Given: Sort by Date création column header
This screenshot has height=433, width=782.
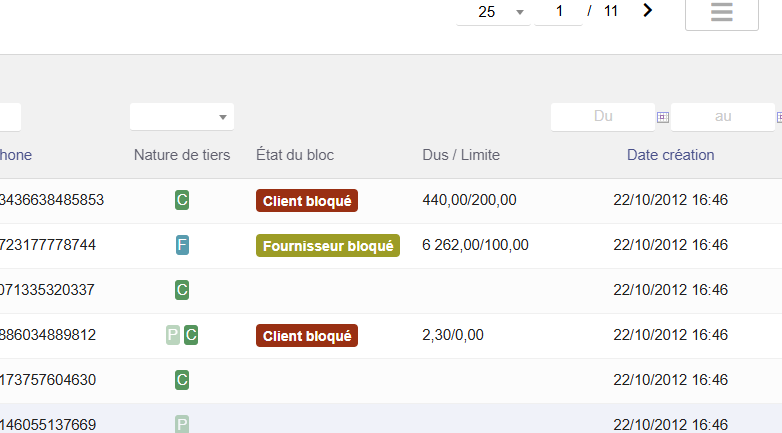Looking at the screenshot, I should 670,155.
